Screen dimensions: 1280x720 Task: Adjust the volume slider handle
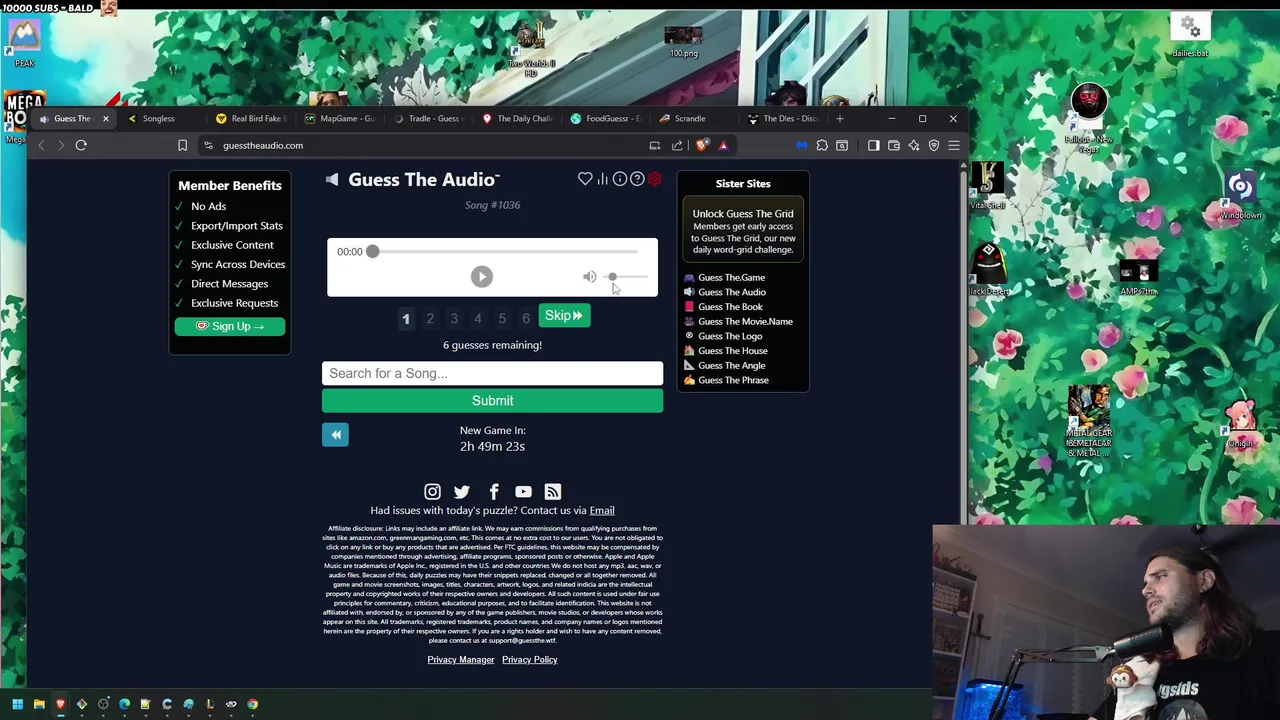coord(612,277)
